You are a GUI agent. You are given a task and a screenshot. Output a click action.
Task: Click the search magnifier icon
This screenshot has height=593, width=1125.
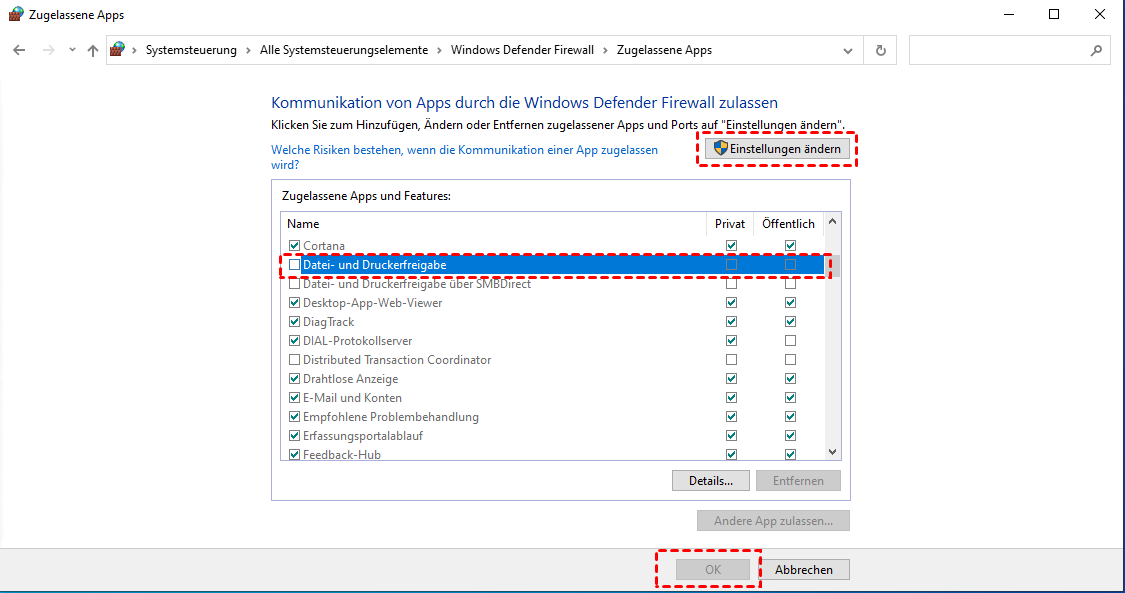pos(1096,51)
